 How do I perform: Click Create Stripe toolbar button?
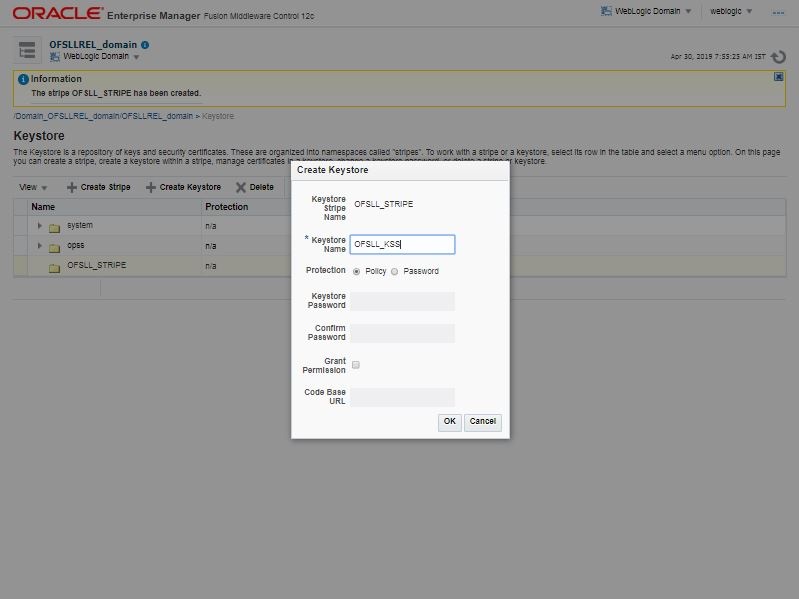98,187
